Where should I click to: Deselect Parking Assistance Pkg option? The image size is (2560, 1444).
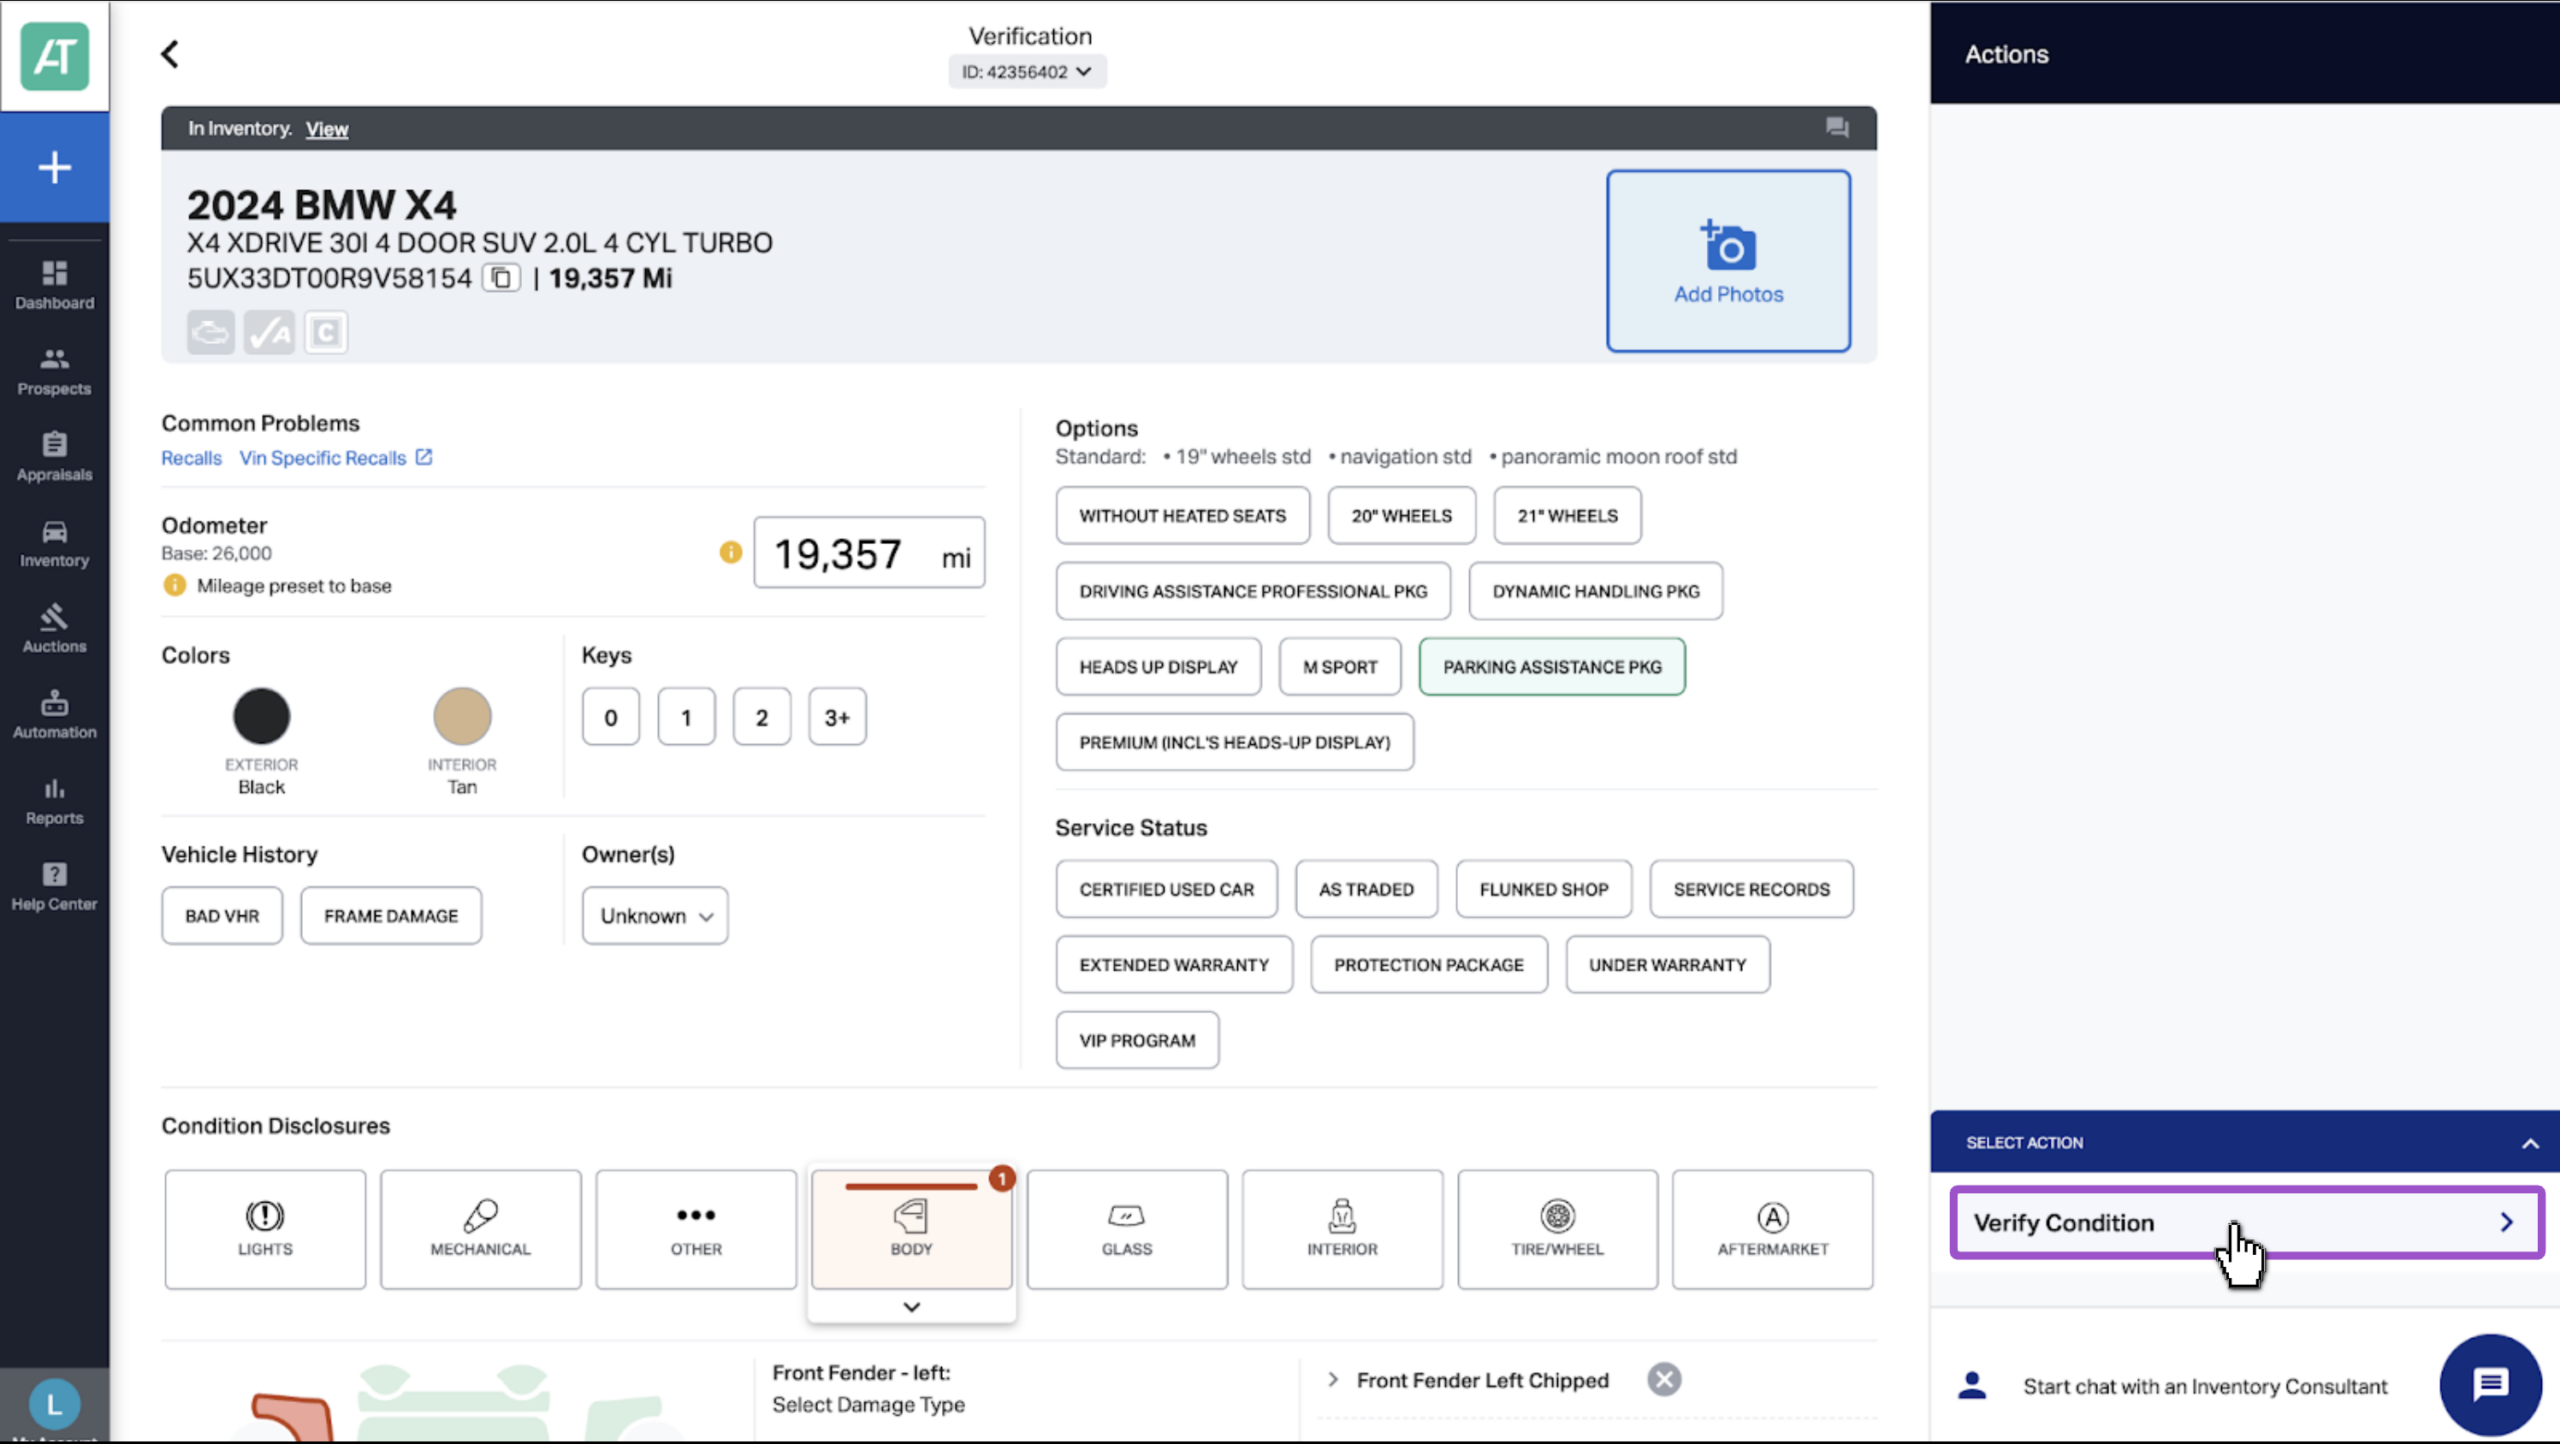point(1552,667)
